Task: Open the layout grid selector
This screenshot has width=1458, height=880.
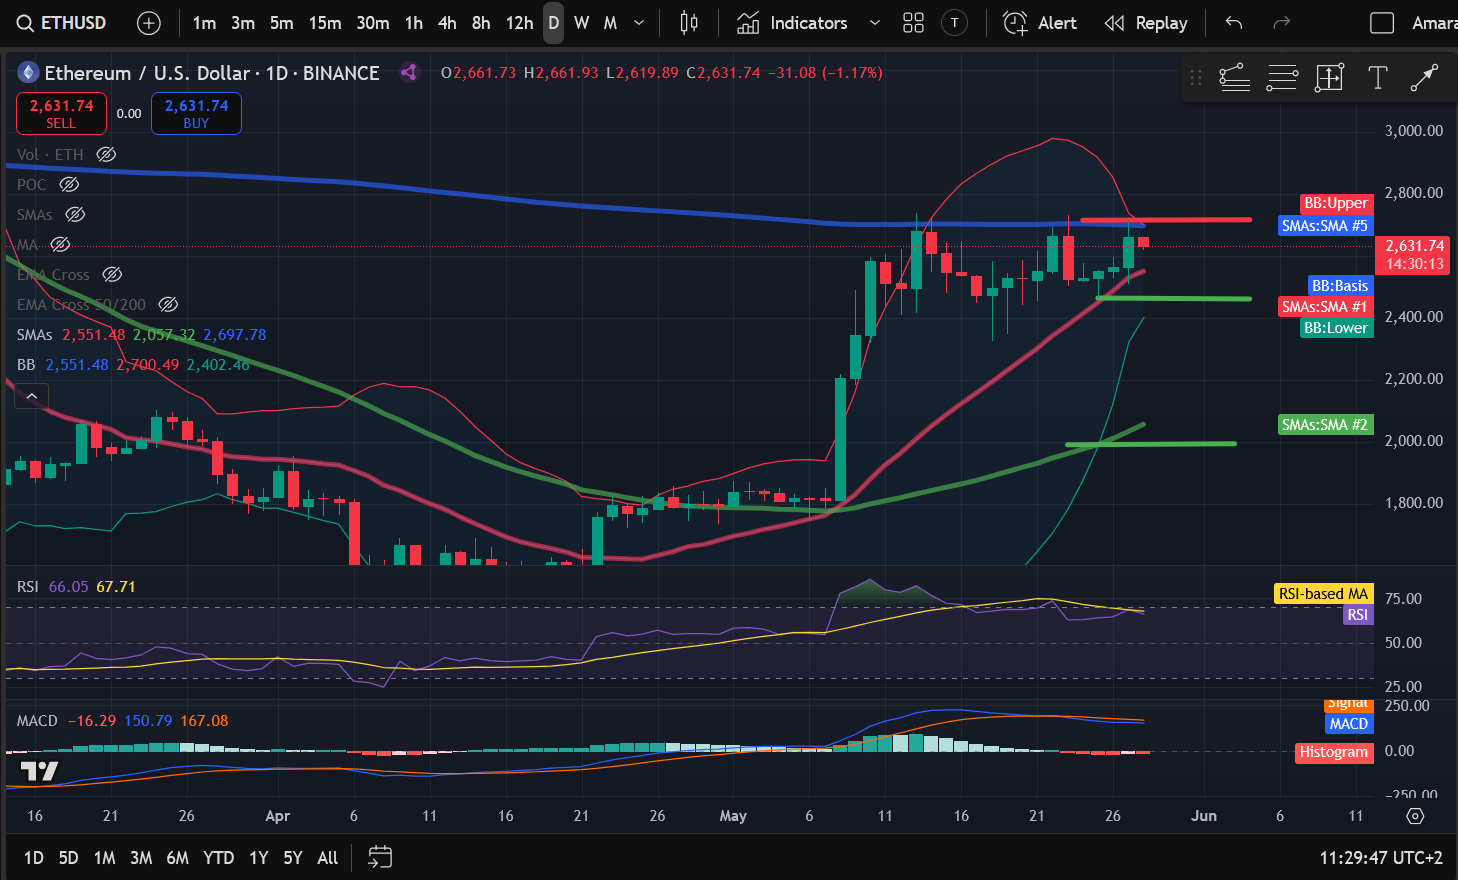Action: click(x=913, y=23)
